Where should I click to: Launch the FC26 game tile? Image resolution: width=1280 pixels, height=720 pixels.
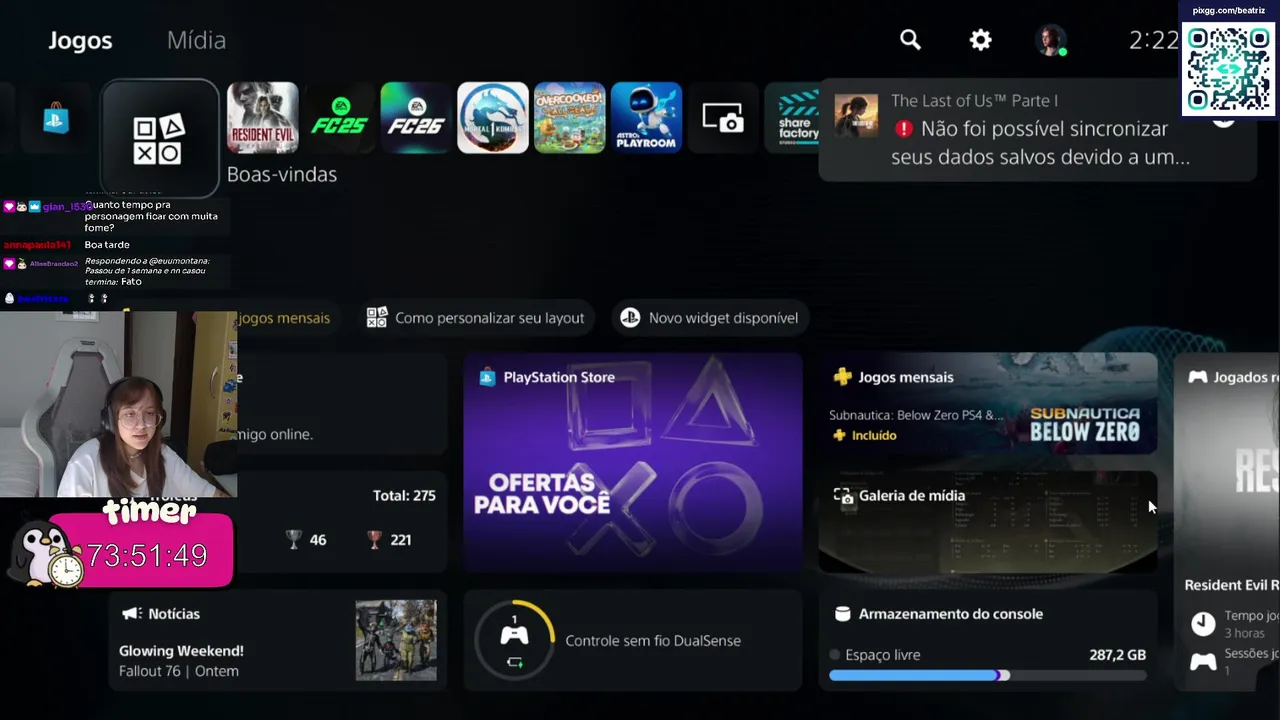(x=416, y=118)
